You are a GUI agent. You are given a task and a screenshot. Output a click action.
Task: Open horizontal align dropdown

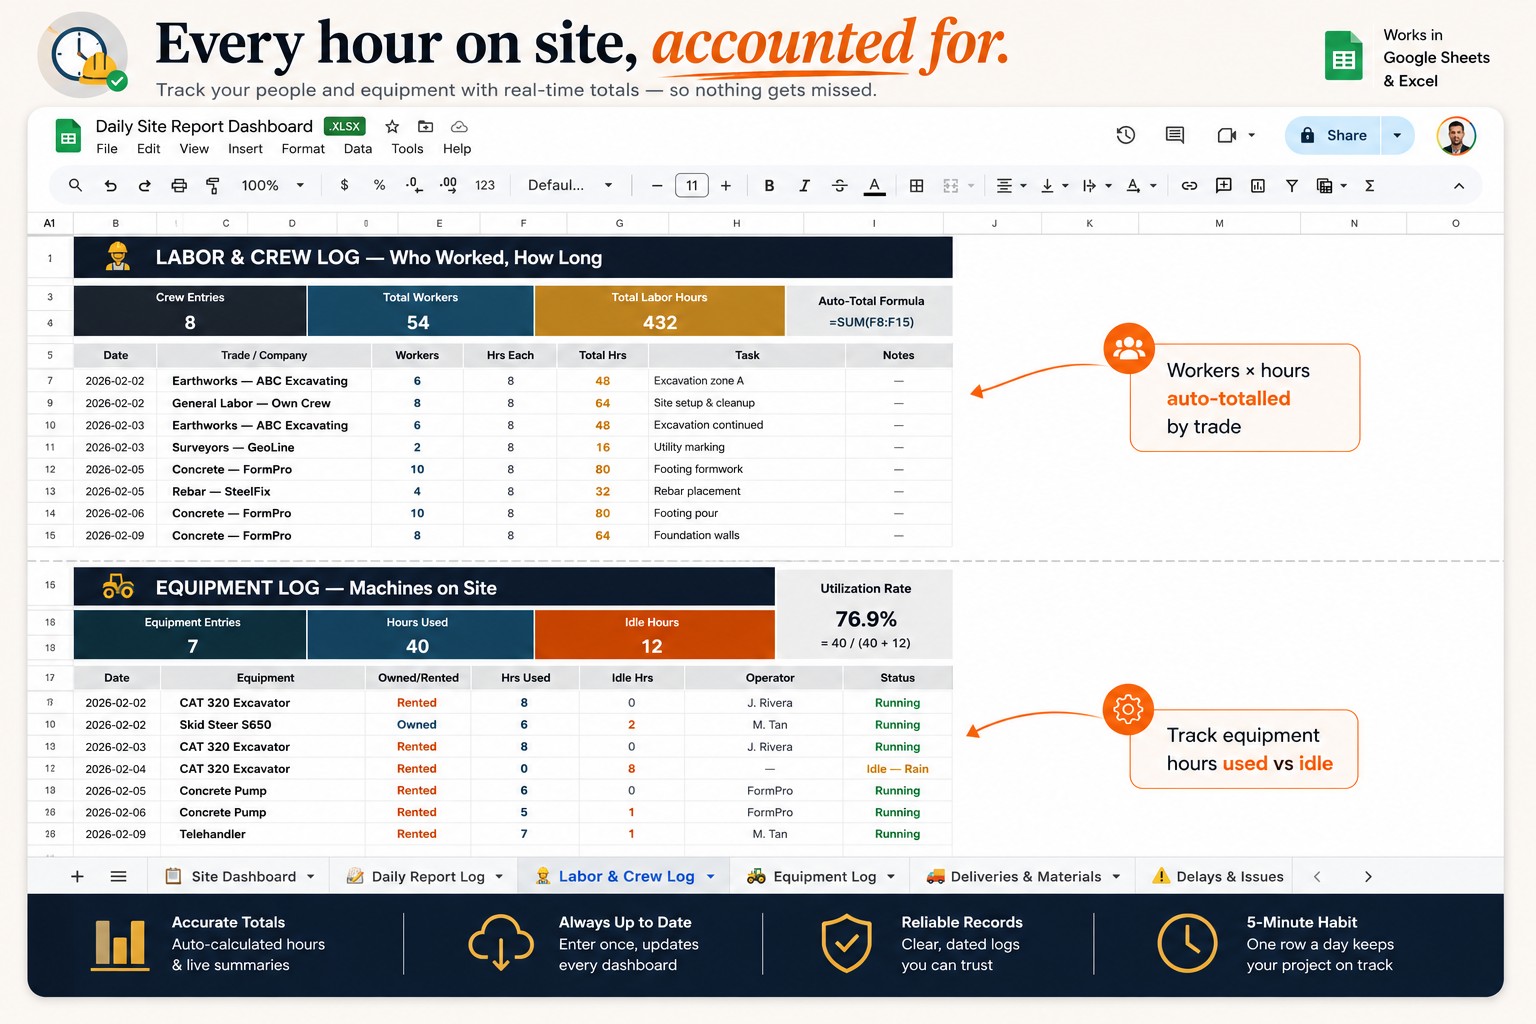(1011, 185)
